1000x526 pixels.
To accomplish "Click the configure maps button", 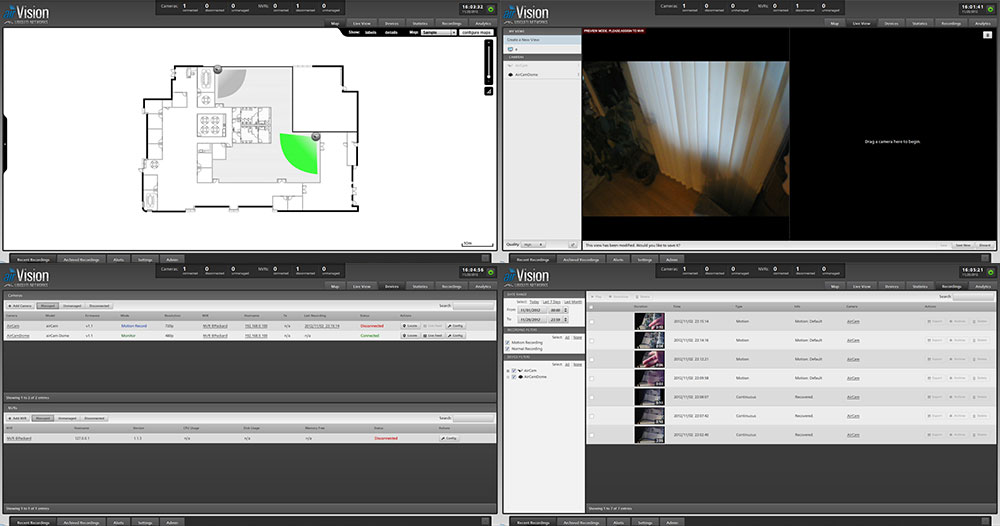I will click(x=476, y=32).
